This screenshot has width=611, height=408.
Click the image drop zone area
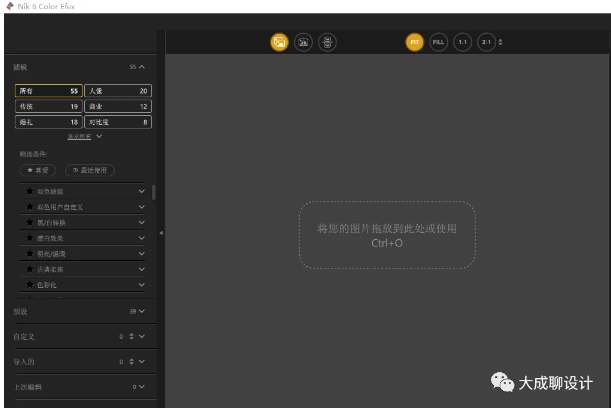pyautogui.click(x=386, y=235)
